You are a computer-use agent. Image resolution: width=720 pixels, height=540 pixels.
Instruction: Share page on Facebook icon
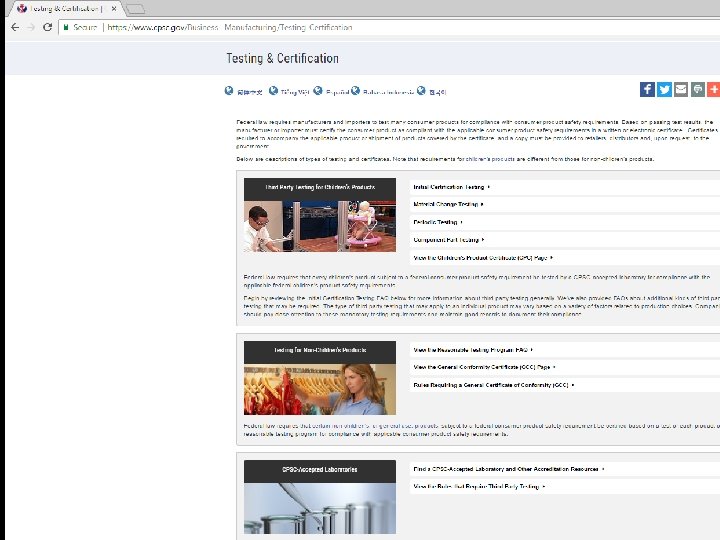point(647,89)
